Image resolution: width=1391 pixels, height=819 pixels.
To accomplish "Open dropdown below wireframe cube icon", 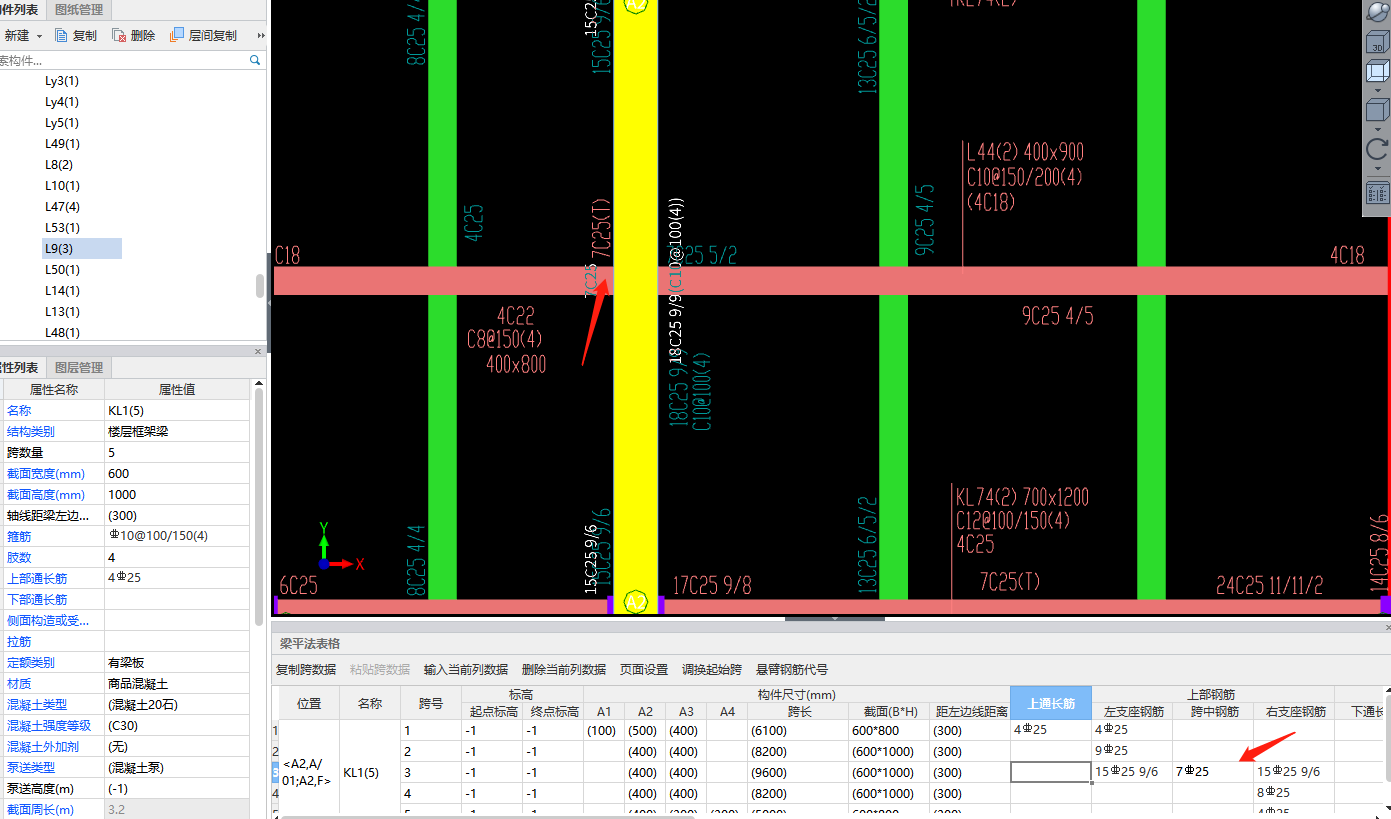I will 1377,90.
